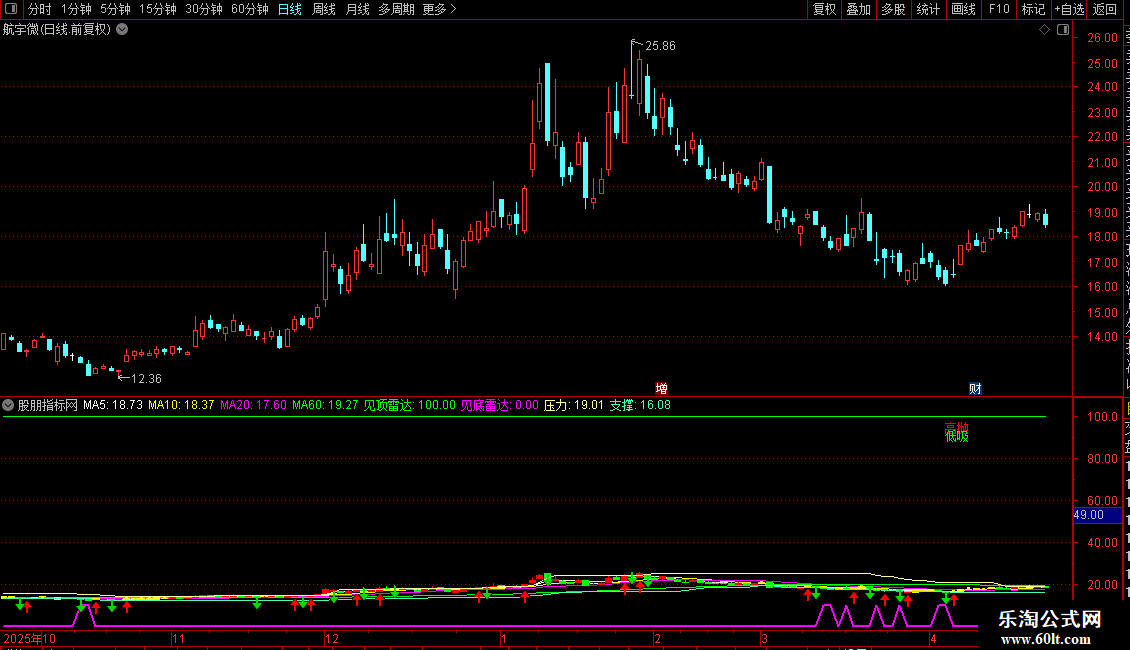Click the 标记 mark button
1130x650 pixels.
[1033, 9]
